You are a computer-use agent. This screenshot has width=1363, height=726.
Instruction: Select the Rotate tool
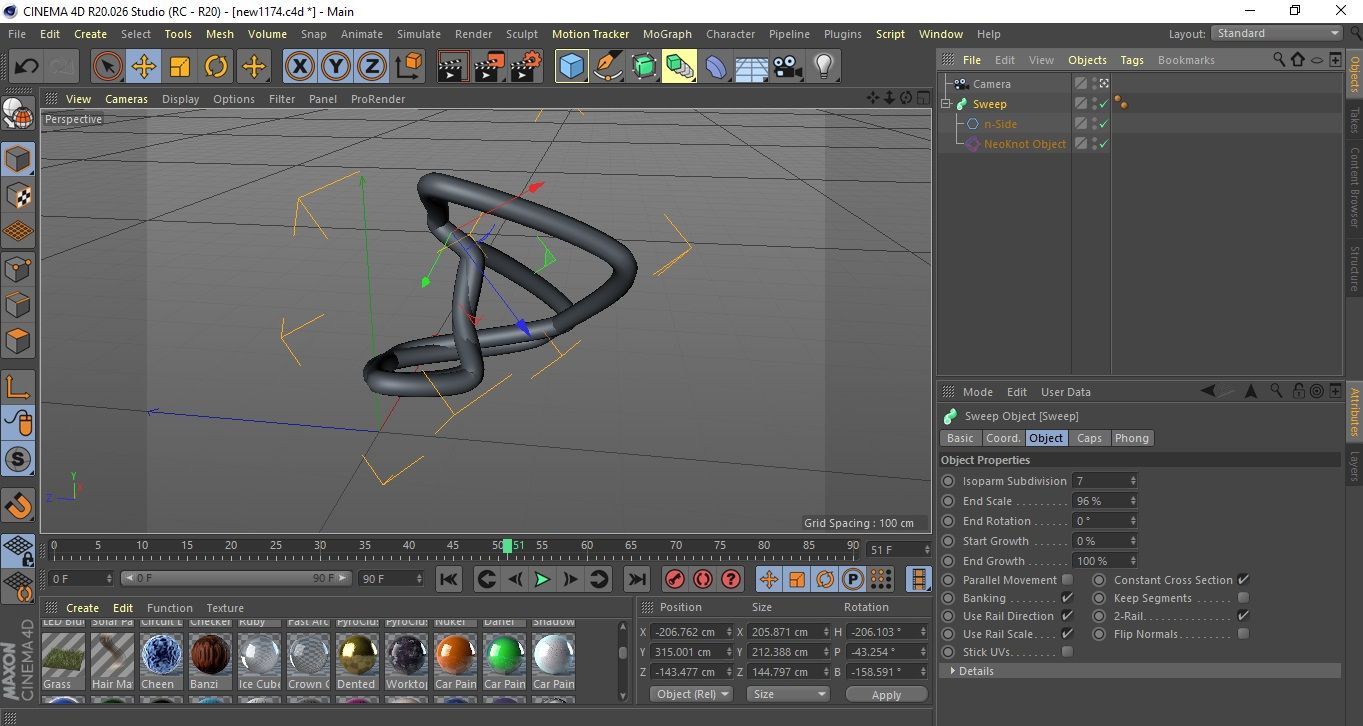(216, 67)
